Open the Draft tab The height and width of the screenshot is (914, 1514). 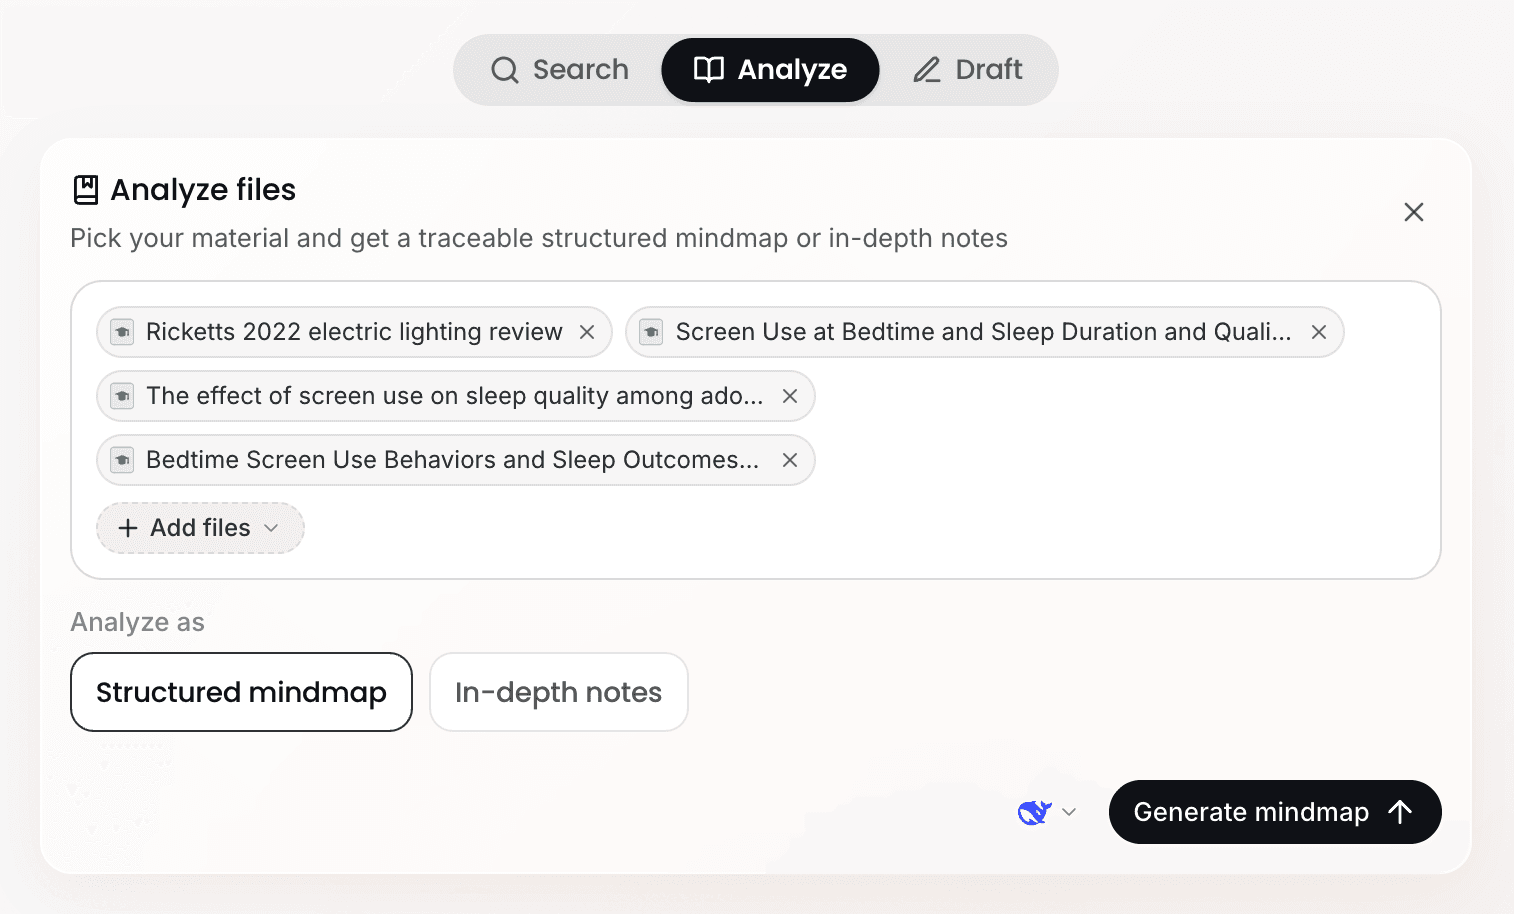click(967, 70)
